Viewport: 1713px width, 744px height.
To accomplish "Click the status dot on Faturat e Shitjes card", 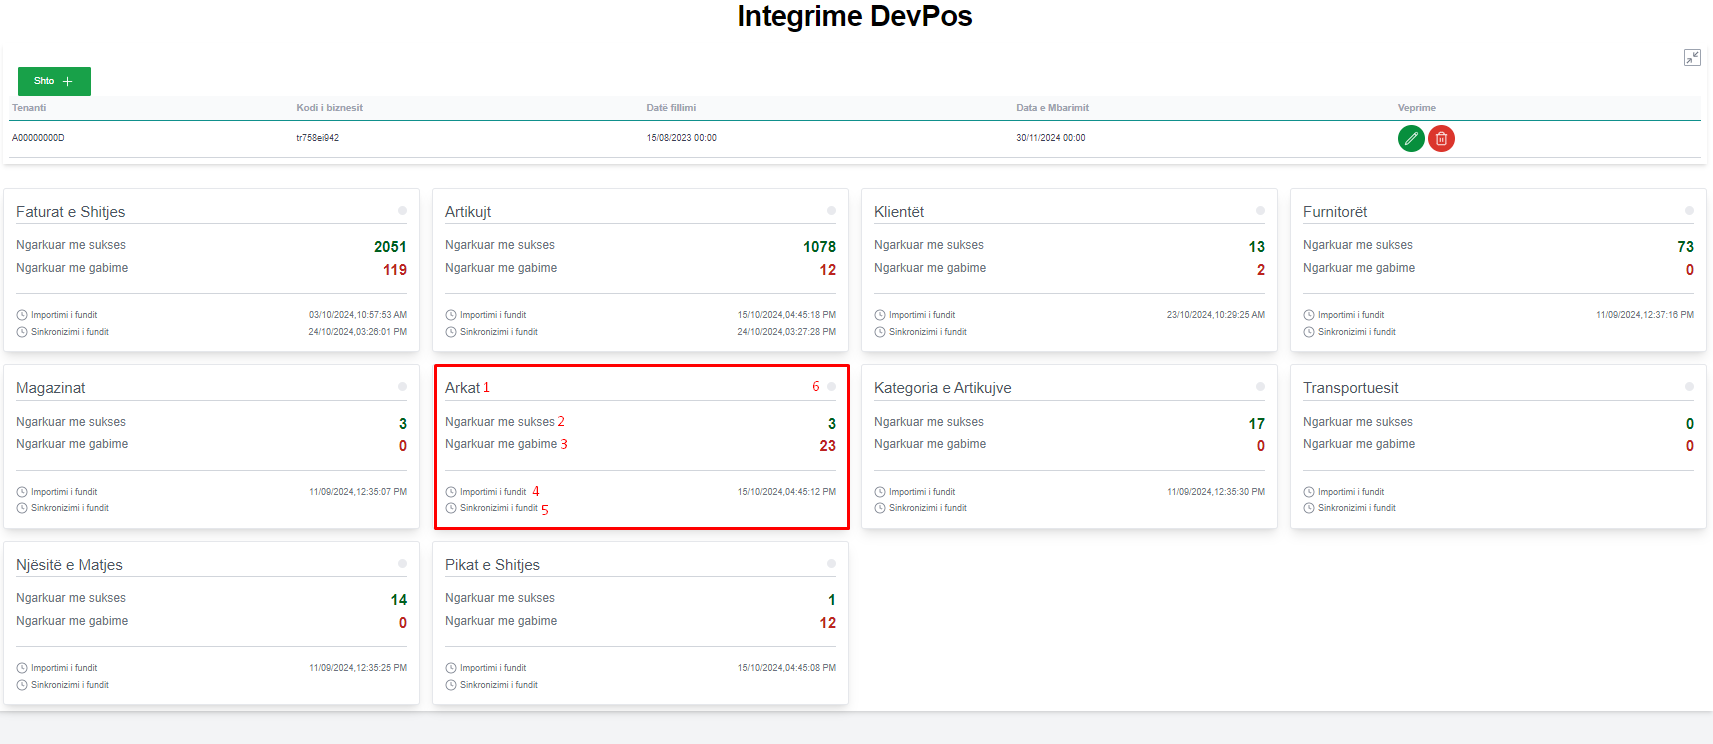I will pos(402,211).
